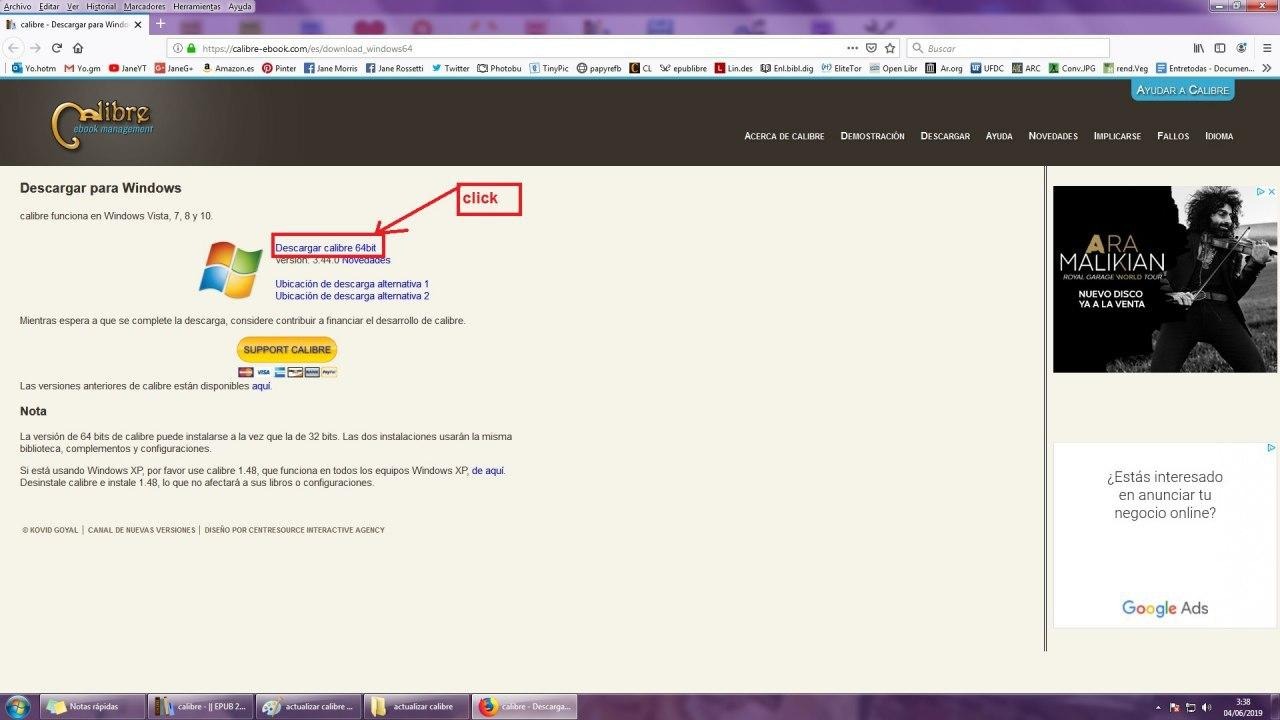Open the Windows Start menu

click(19, 707)
